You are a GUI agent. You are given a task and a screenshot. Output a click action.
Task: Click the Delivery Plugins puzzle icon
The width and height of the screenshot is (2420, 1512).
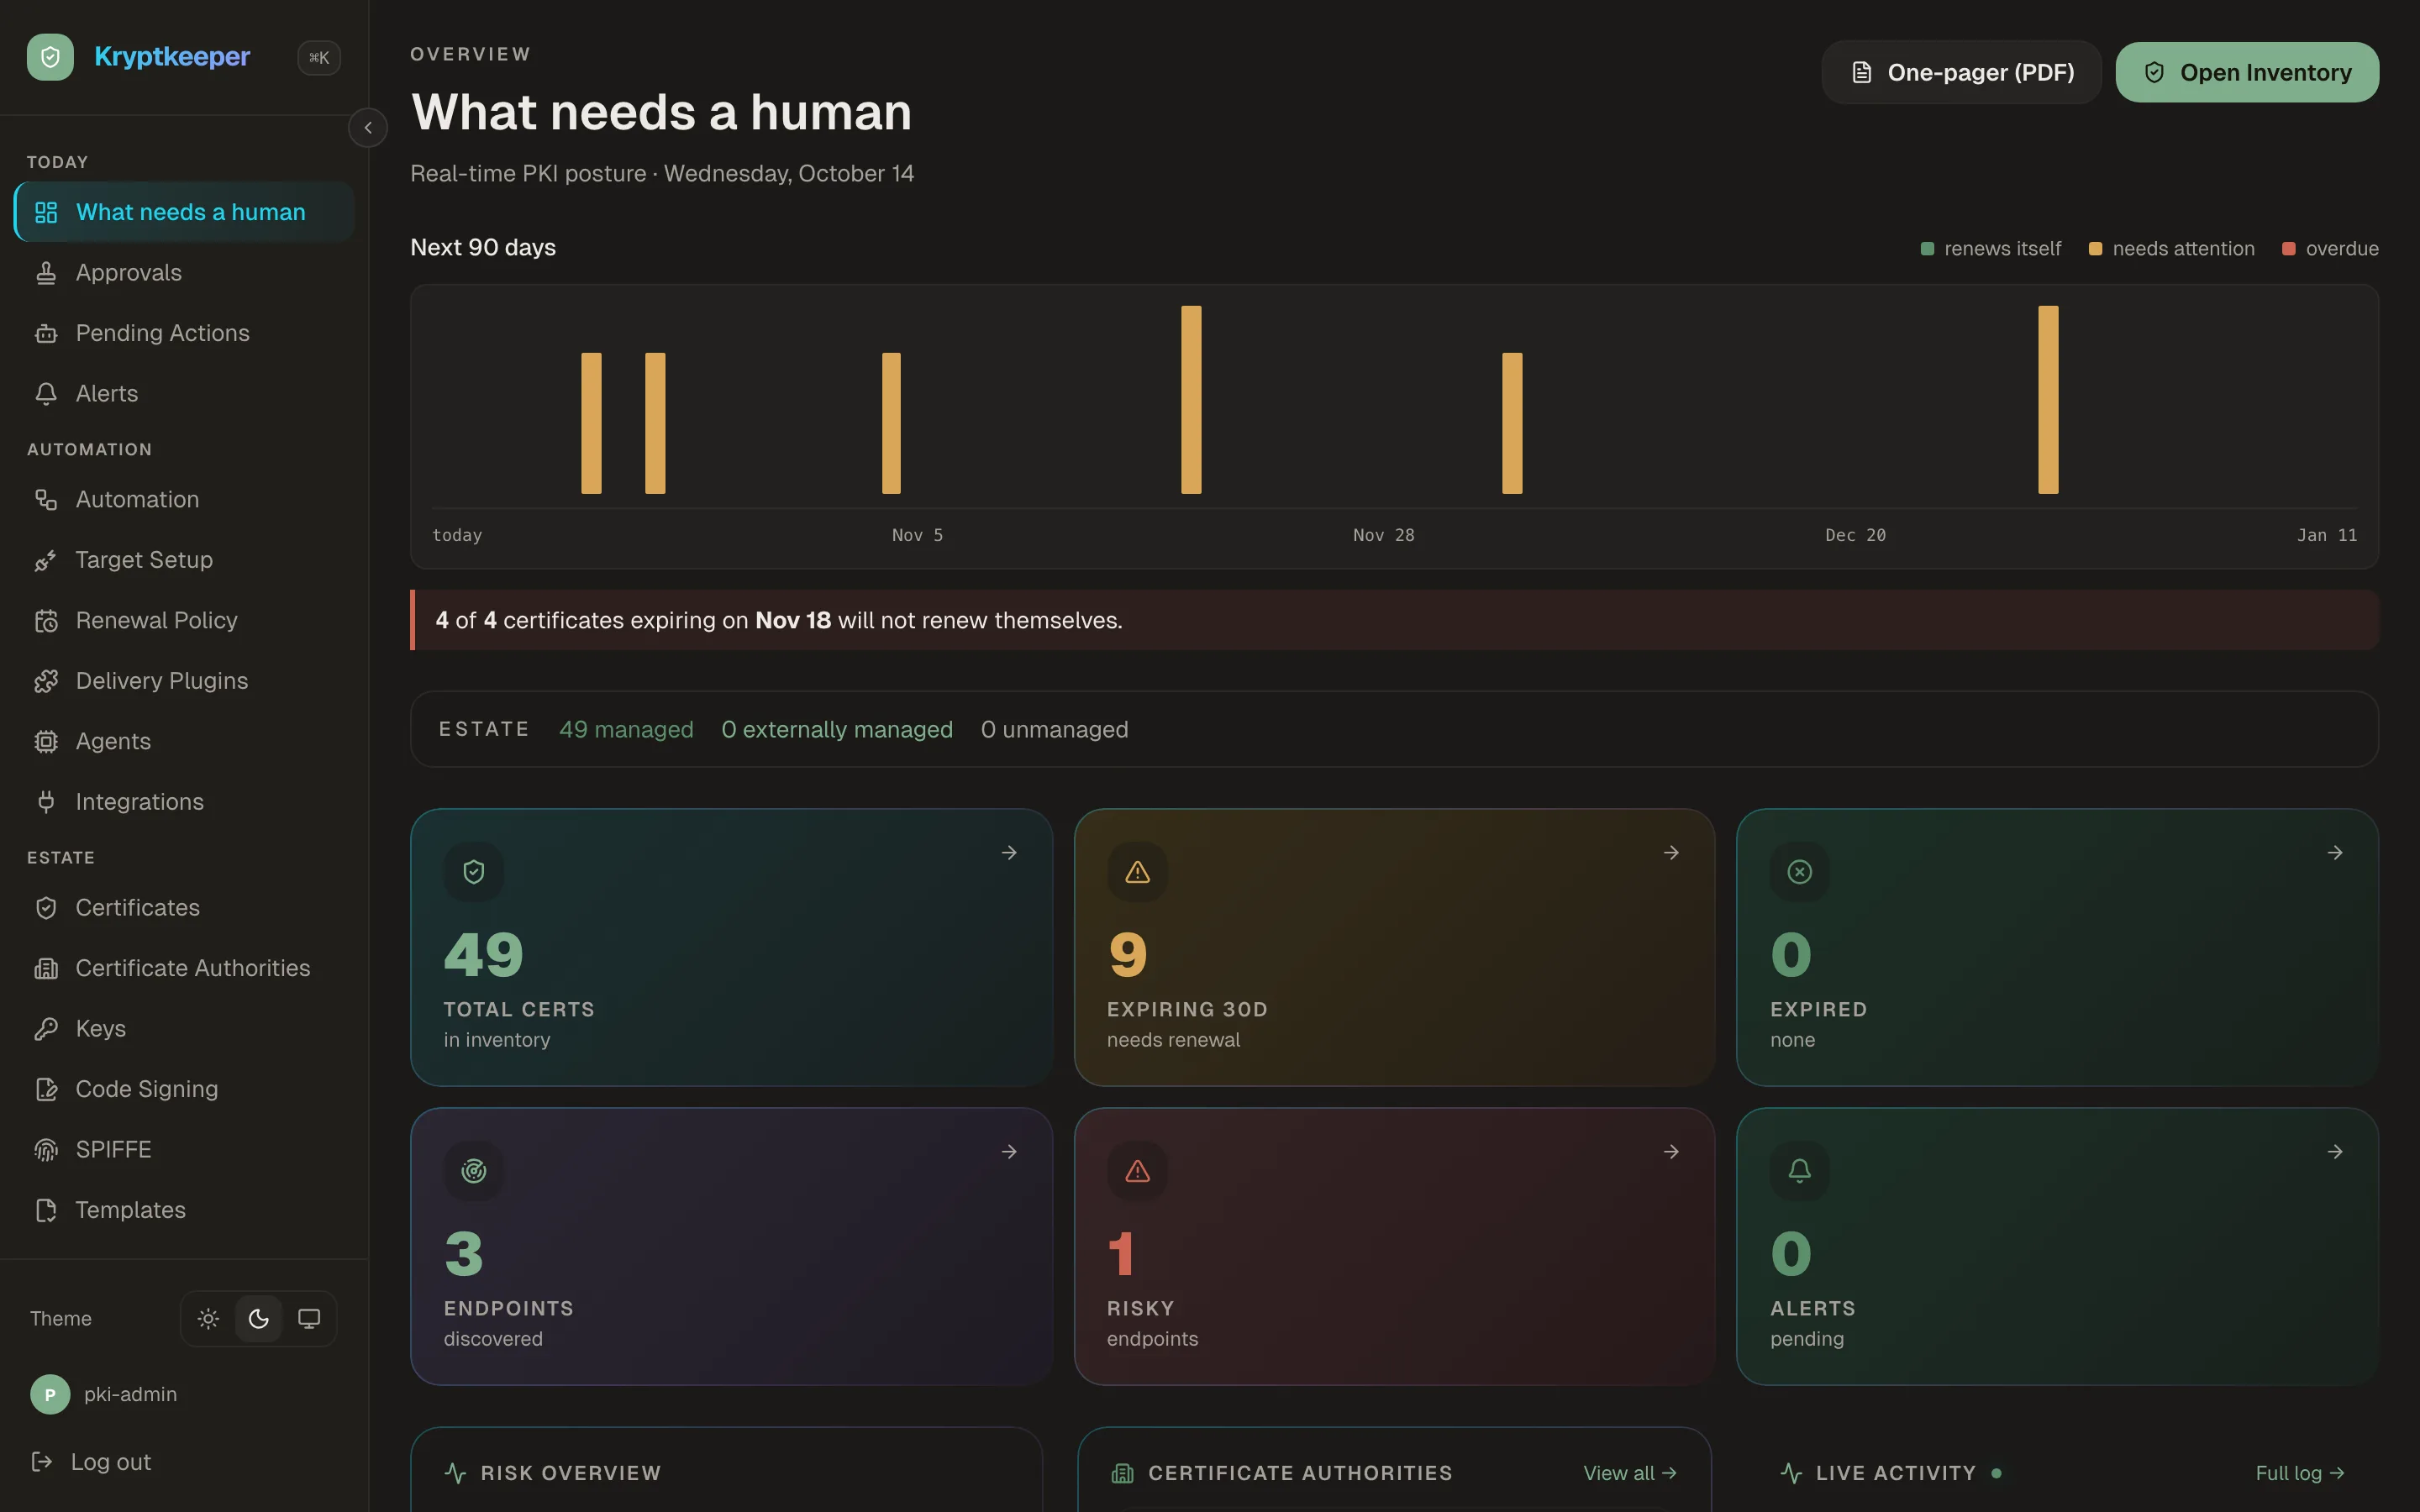point(46,681)
